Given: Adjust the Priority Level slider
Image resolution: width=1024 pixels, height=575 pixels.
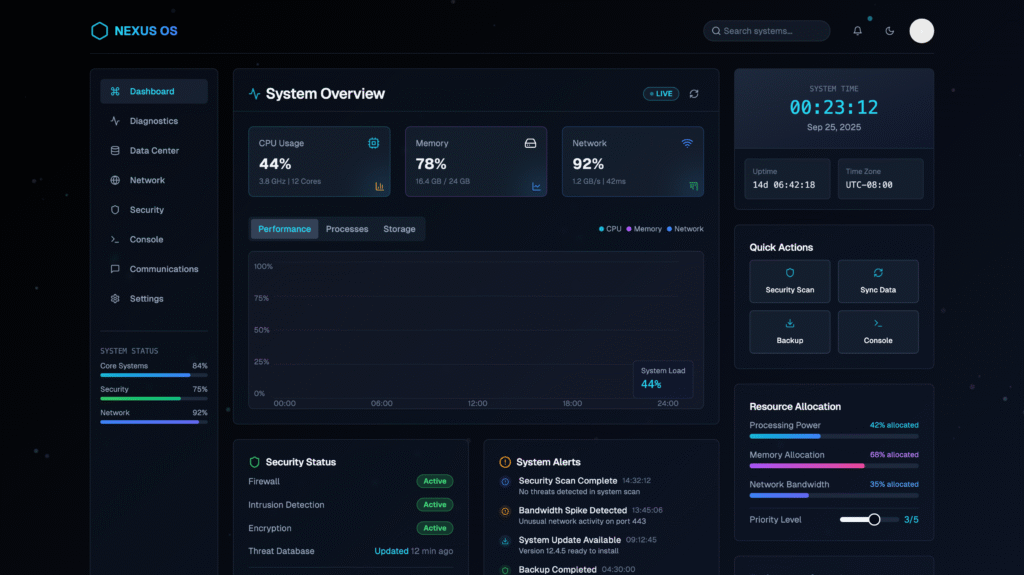Looking at the screenshot, I should [x=873, y=520].
